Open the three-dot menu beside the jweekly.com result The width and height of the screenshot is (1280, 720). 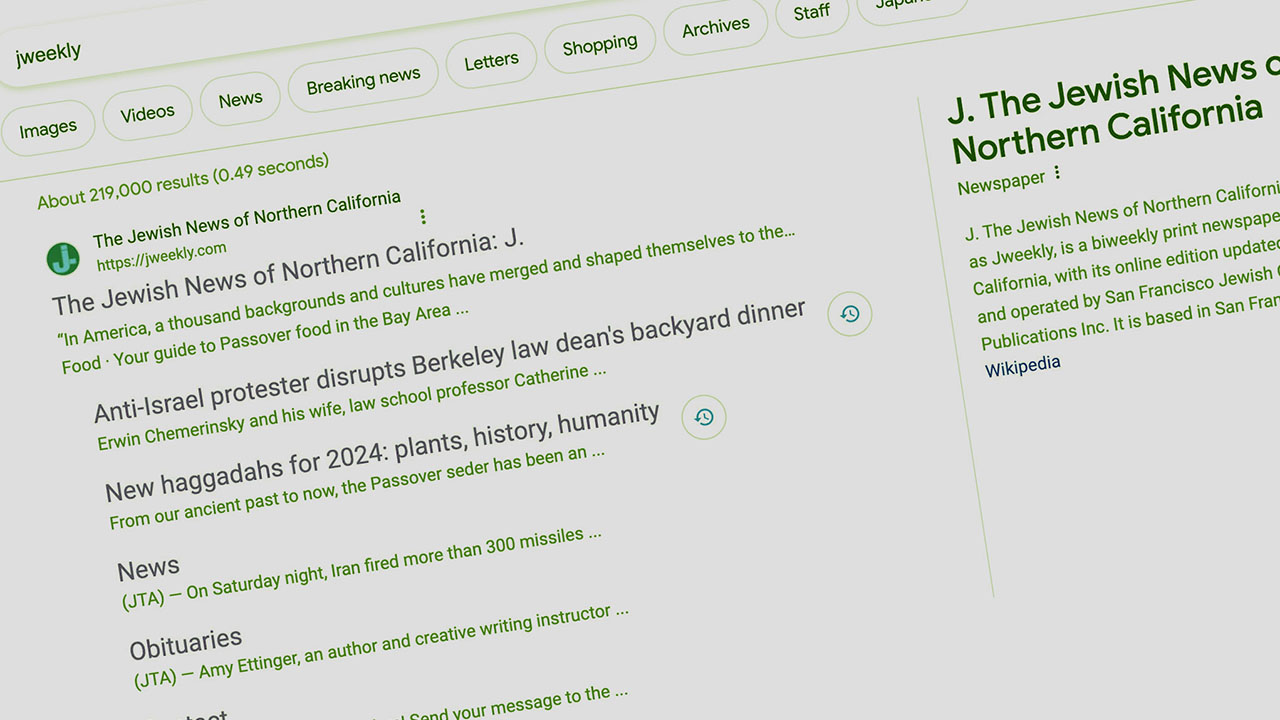pyautogui.click(x=423, y=217)
